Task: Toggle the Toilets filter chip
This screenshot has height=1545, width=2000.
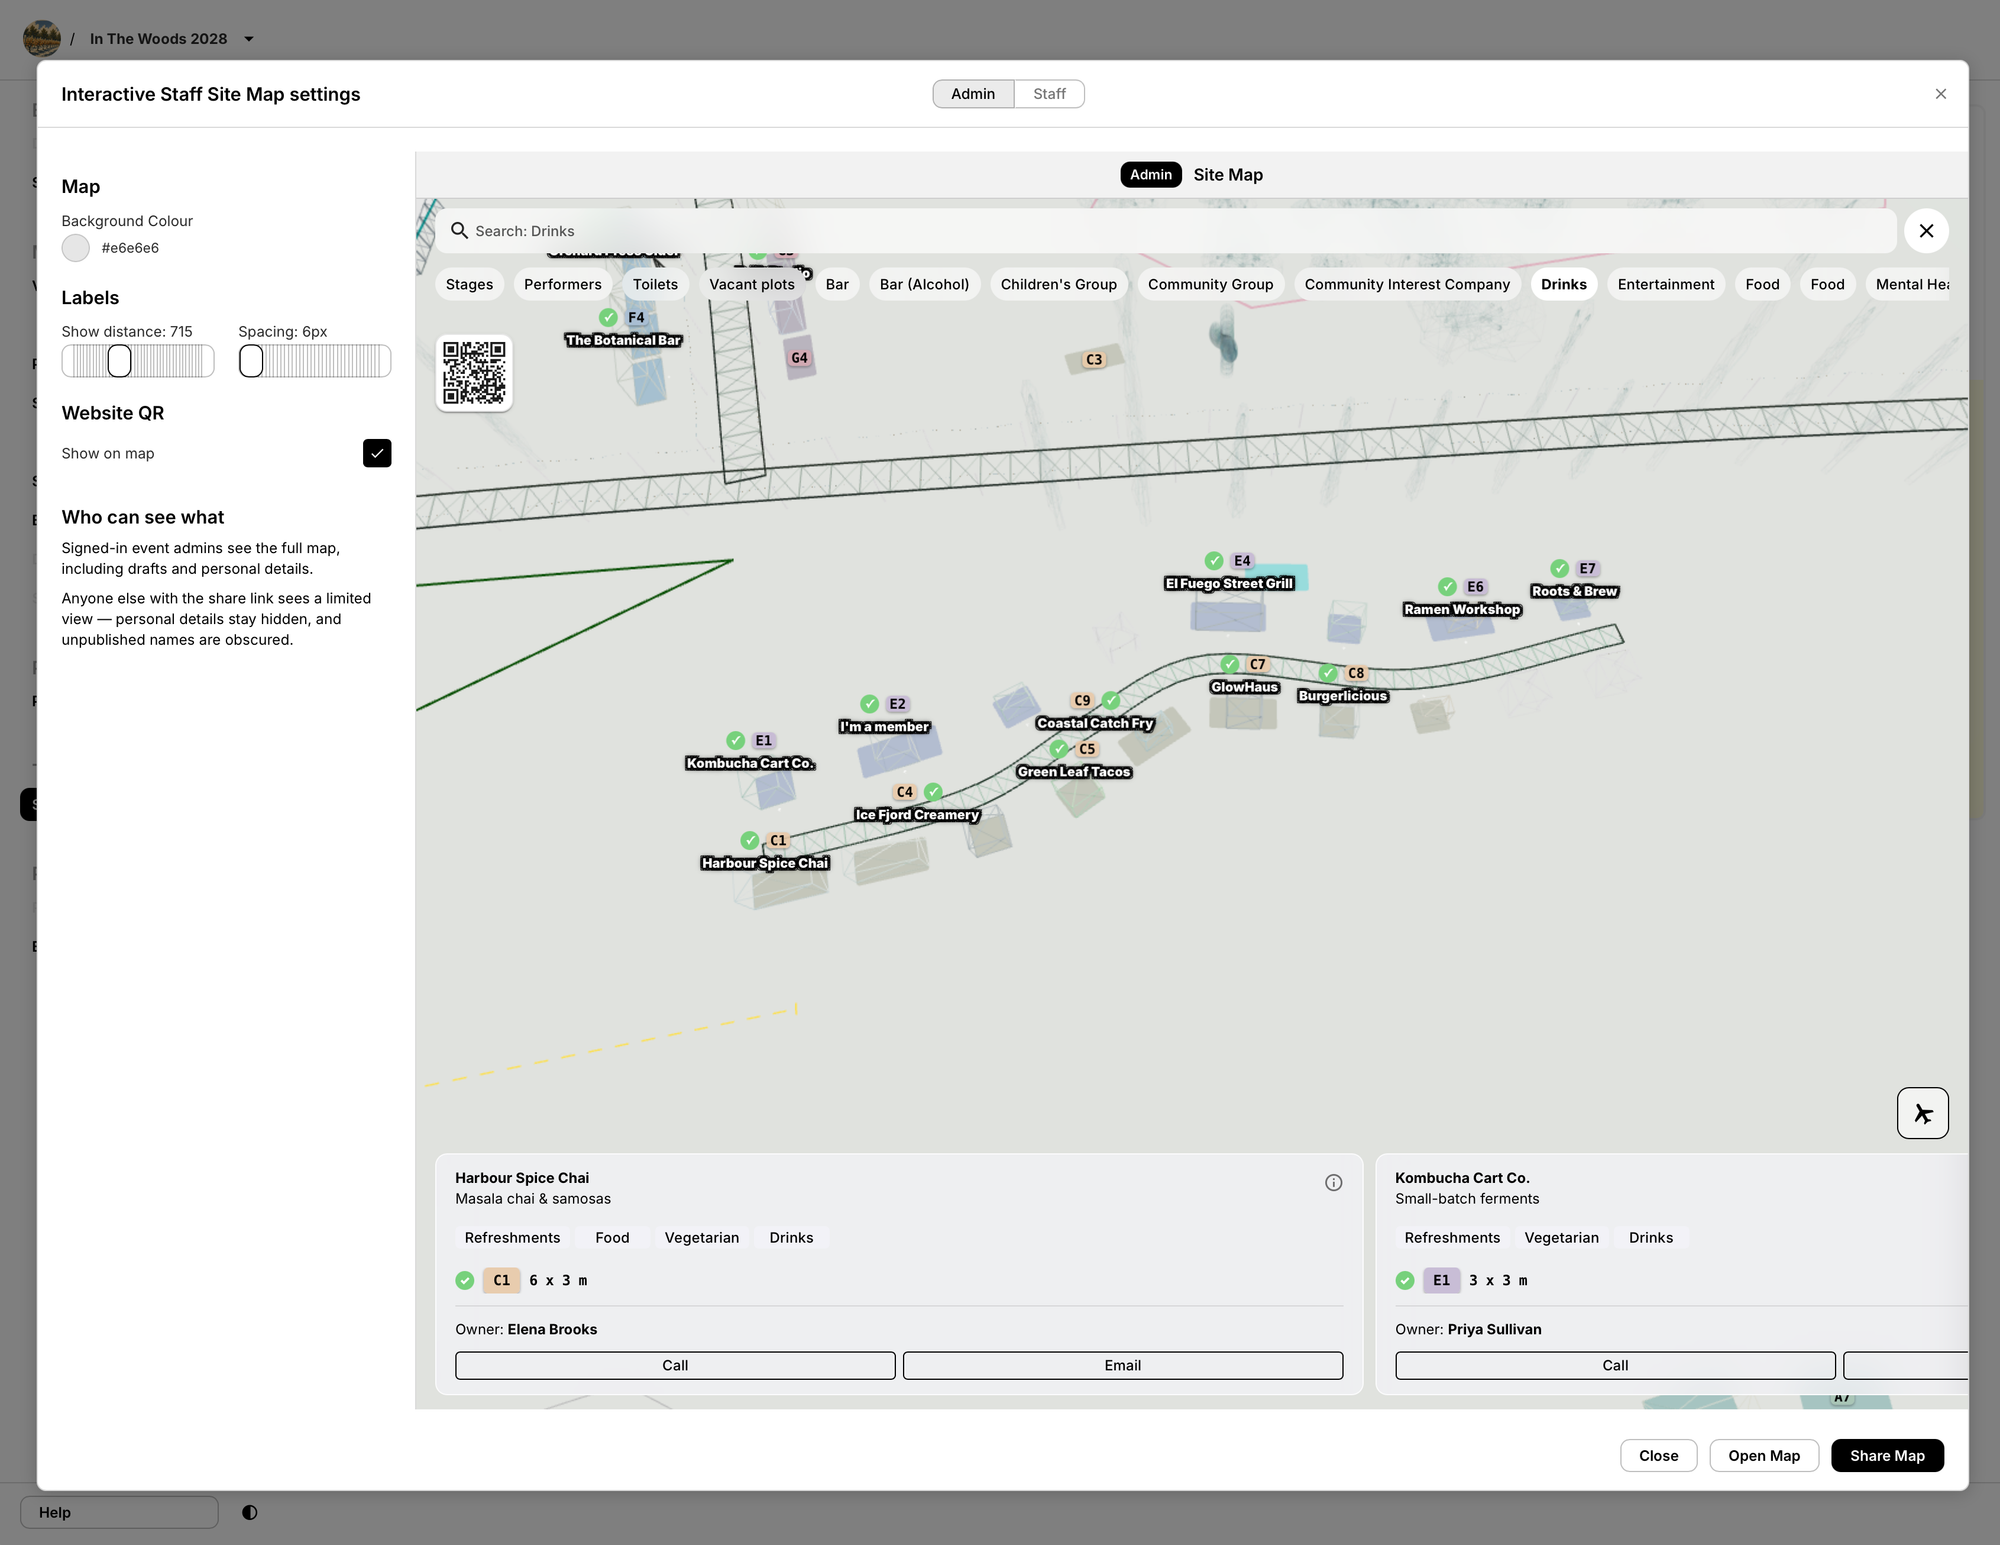Action: click(x=655, y=284)
